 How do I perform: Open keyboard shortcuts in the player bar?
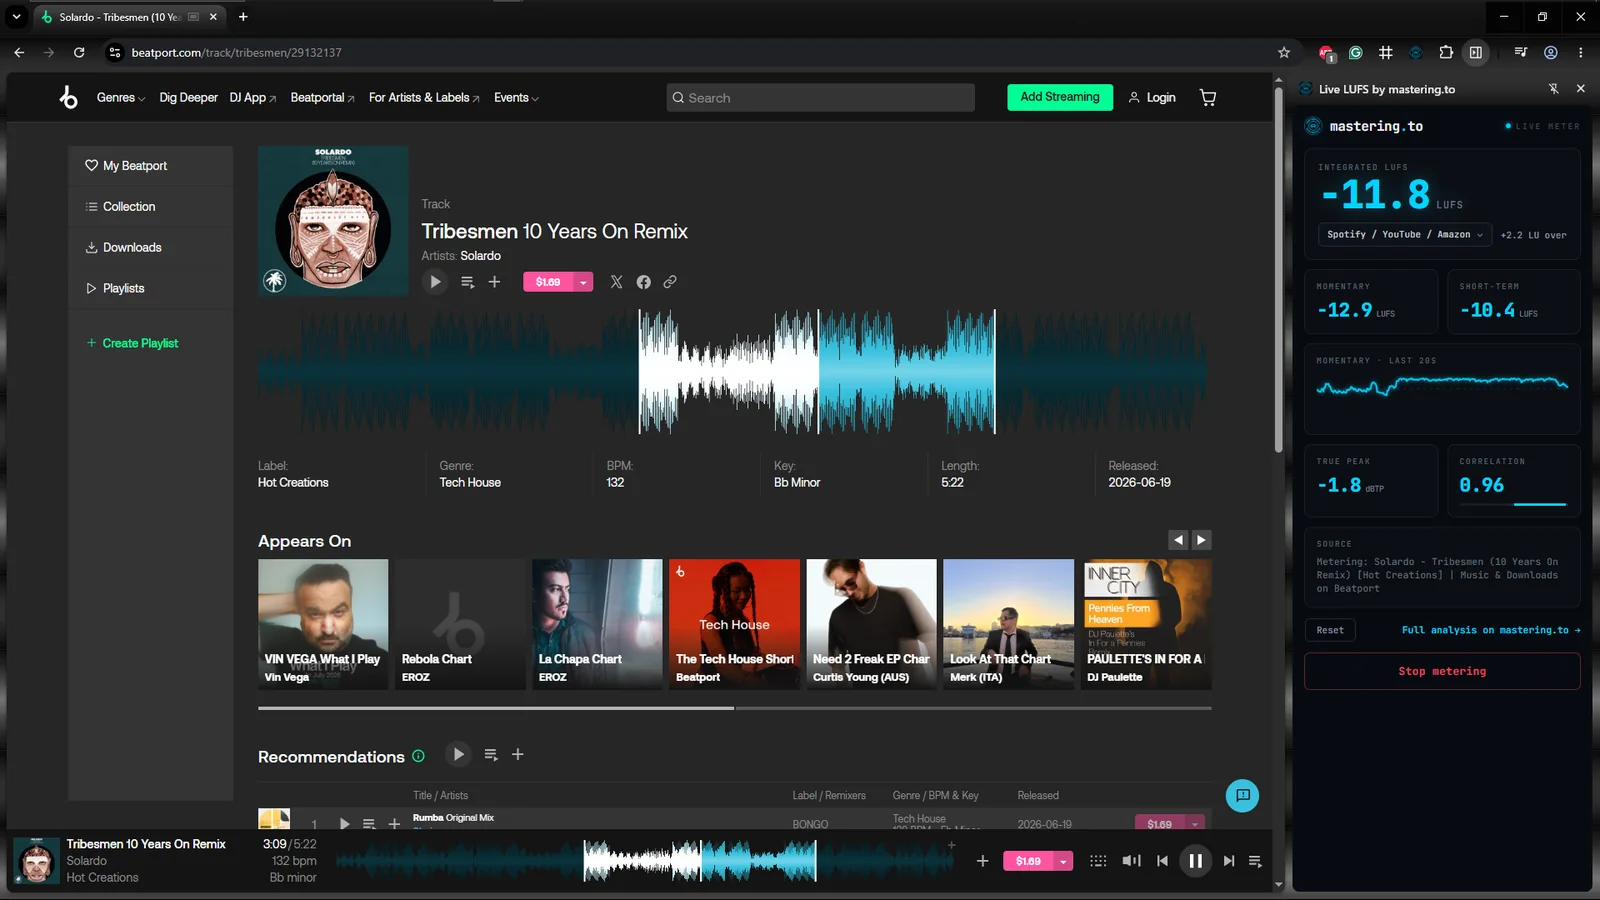(1098, 861)
